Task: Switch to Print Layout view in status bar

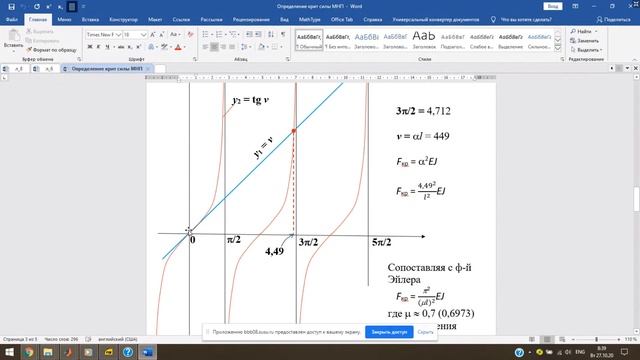Action: point(547,339)
